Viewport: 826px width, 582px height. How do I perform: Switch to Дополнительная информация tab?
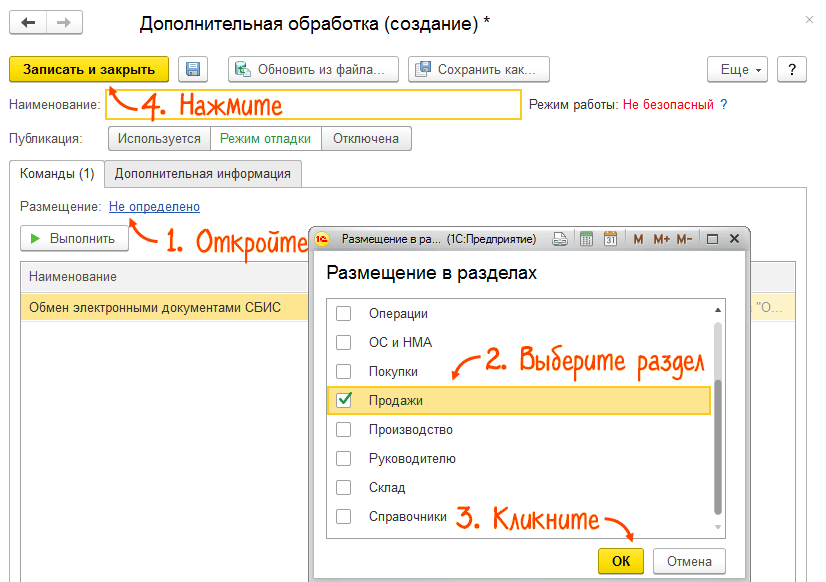coord(202,173)
